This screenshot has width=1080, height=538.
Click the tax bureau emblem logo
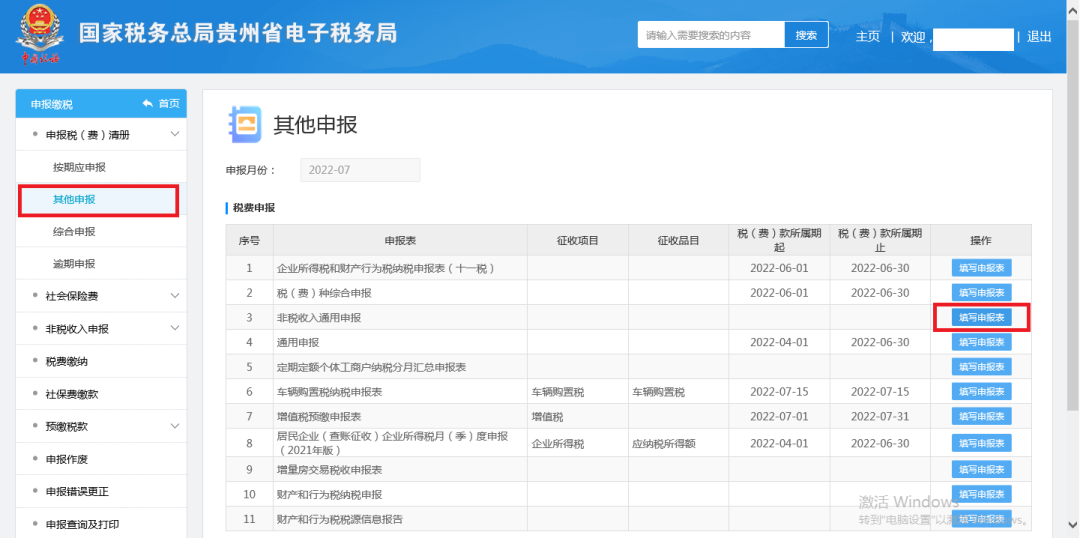[x=39, y=36]
